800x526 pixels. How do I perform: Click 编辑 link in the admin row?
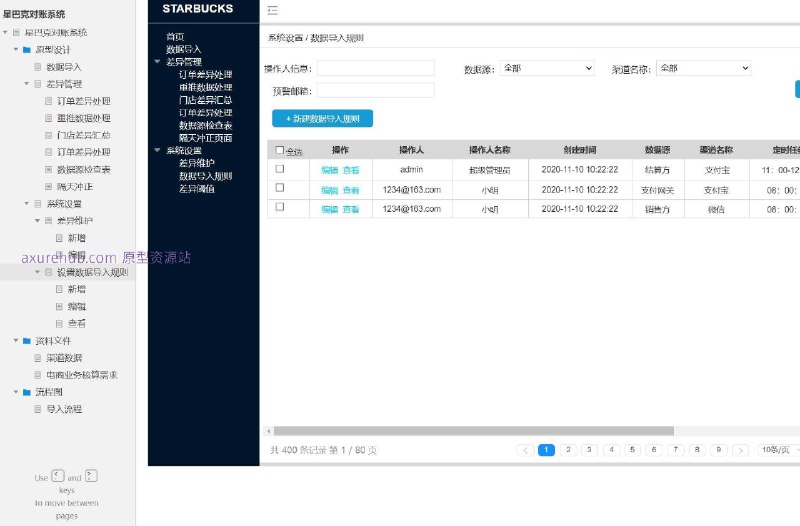(330, 170)
